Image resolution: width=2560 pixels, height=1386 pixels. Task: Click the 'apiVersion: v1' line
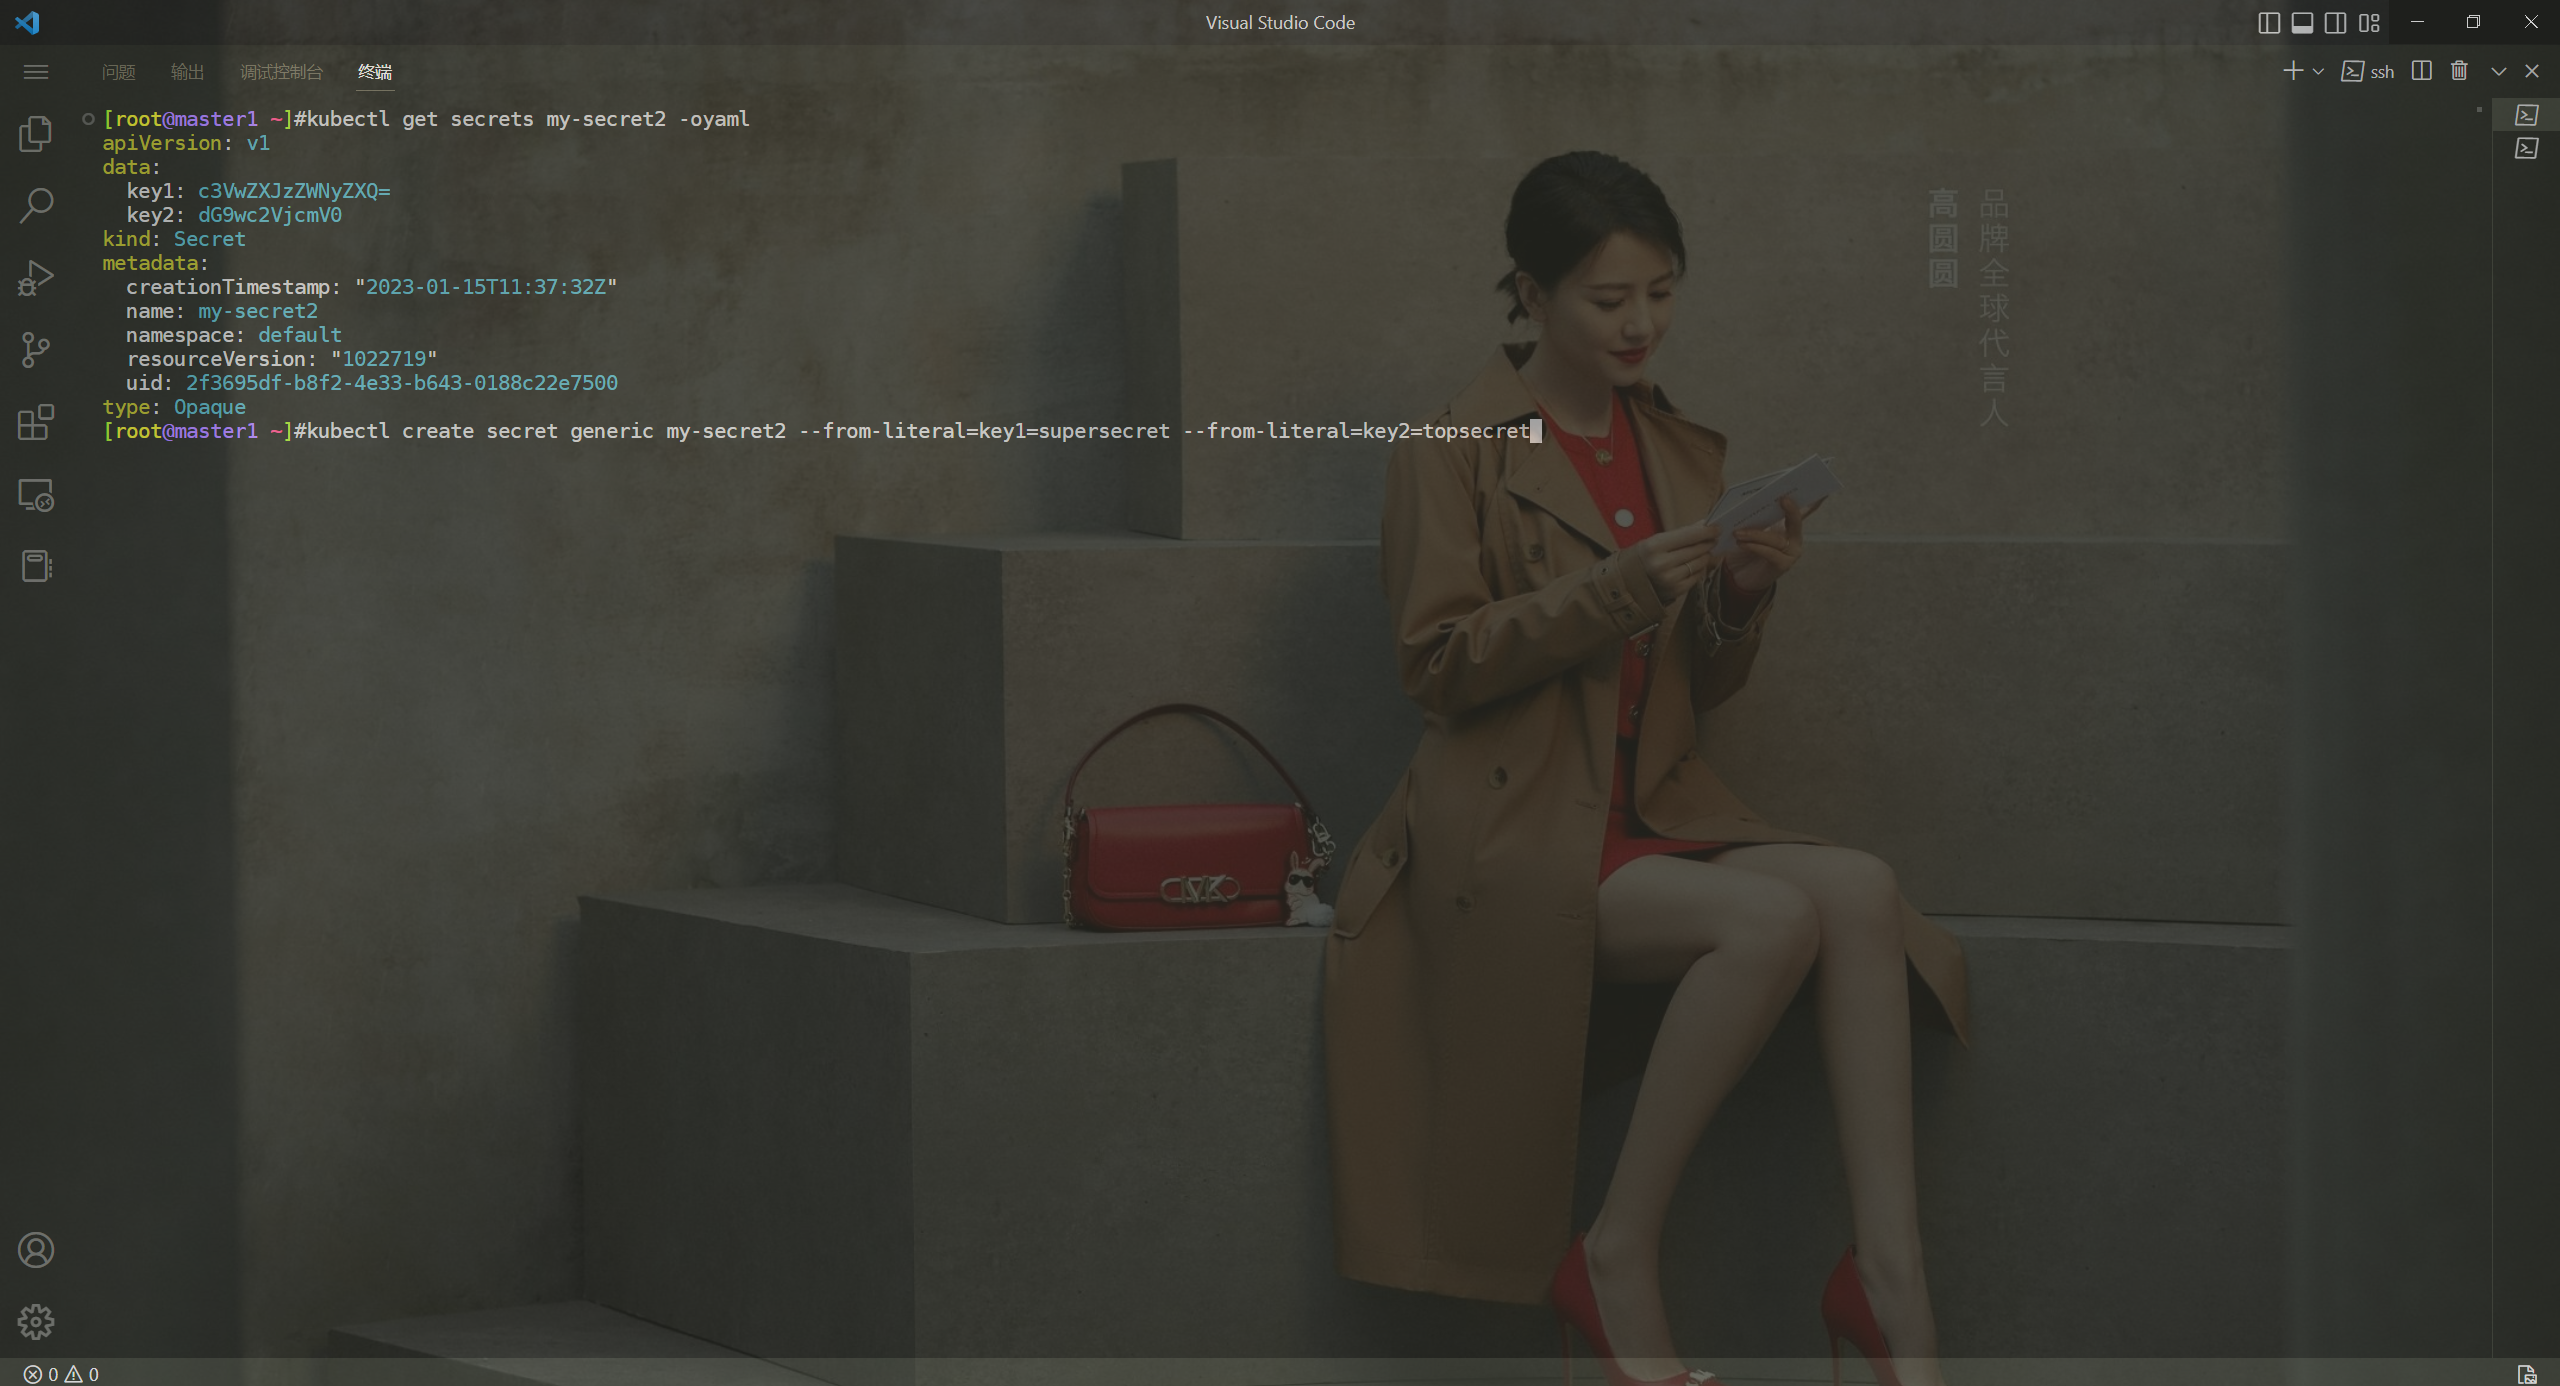tap(186, 143)
